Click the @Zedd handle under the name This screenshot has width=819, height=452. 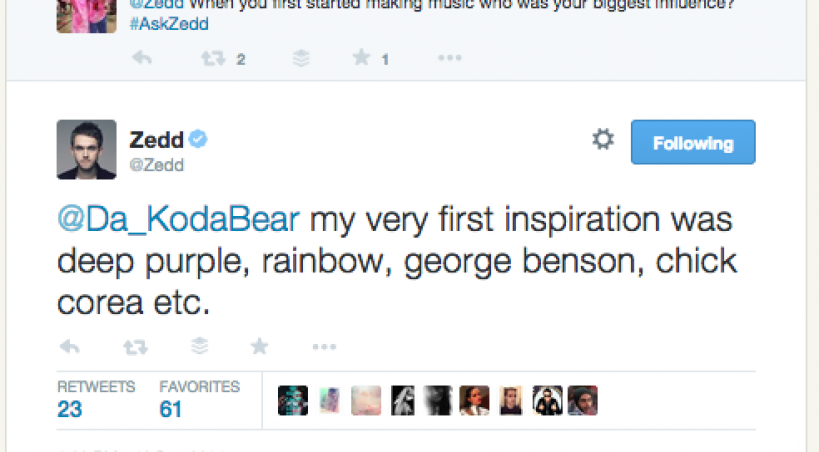coord(156,165)
